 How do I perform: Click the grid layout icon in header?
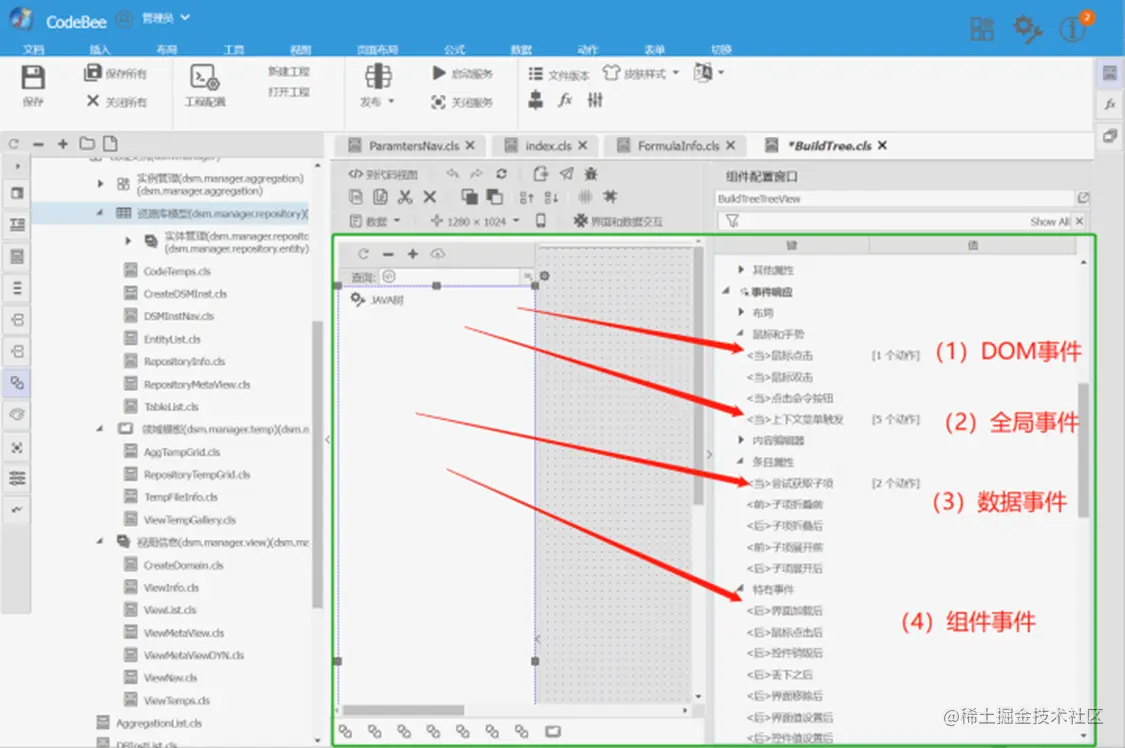pos(982,29)
